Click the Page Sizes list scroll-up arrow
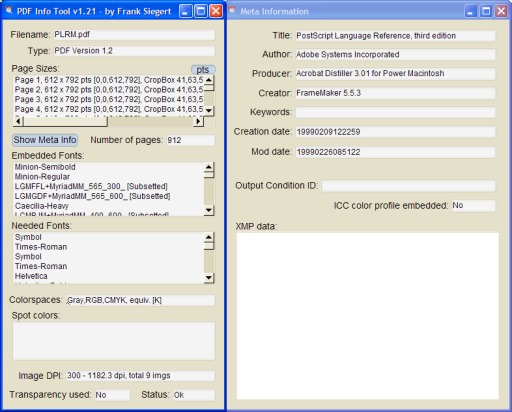 (209, 80)
